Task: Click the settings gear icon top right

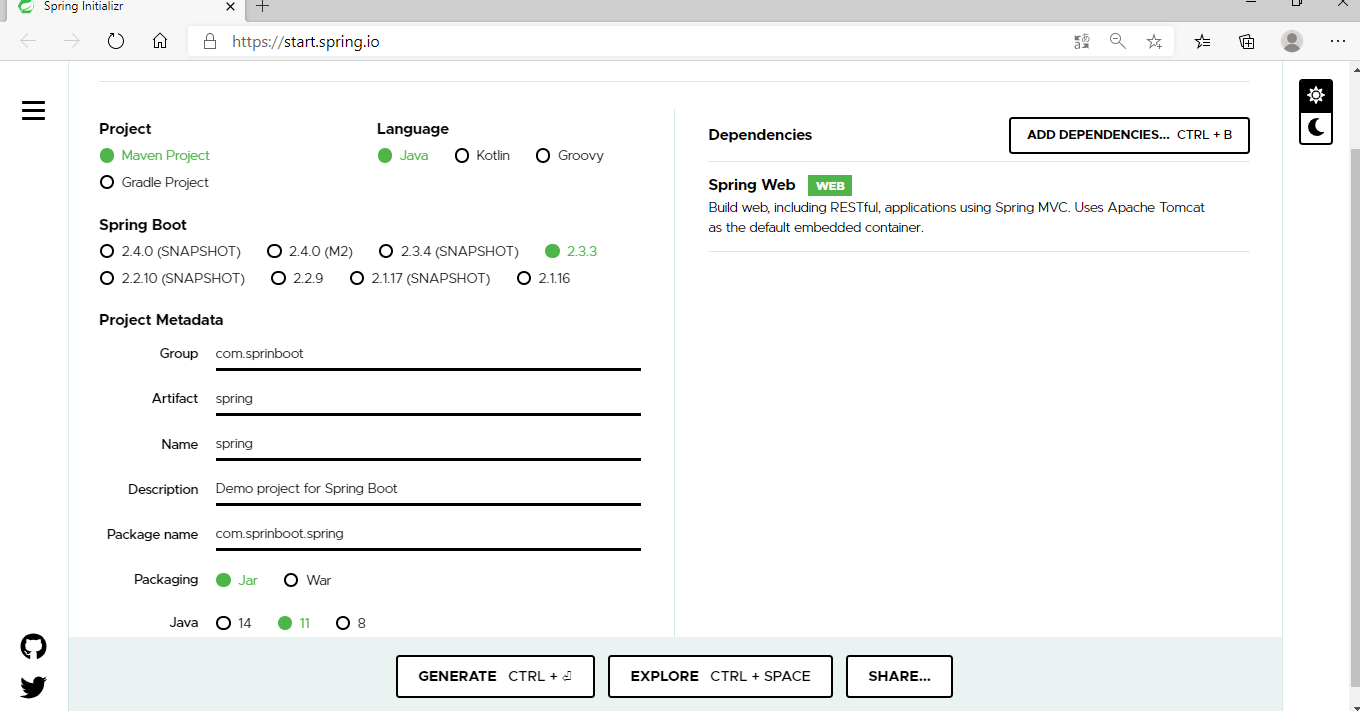Action: point(1316,93)
